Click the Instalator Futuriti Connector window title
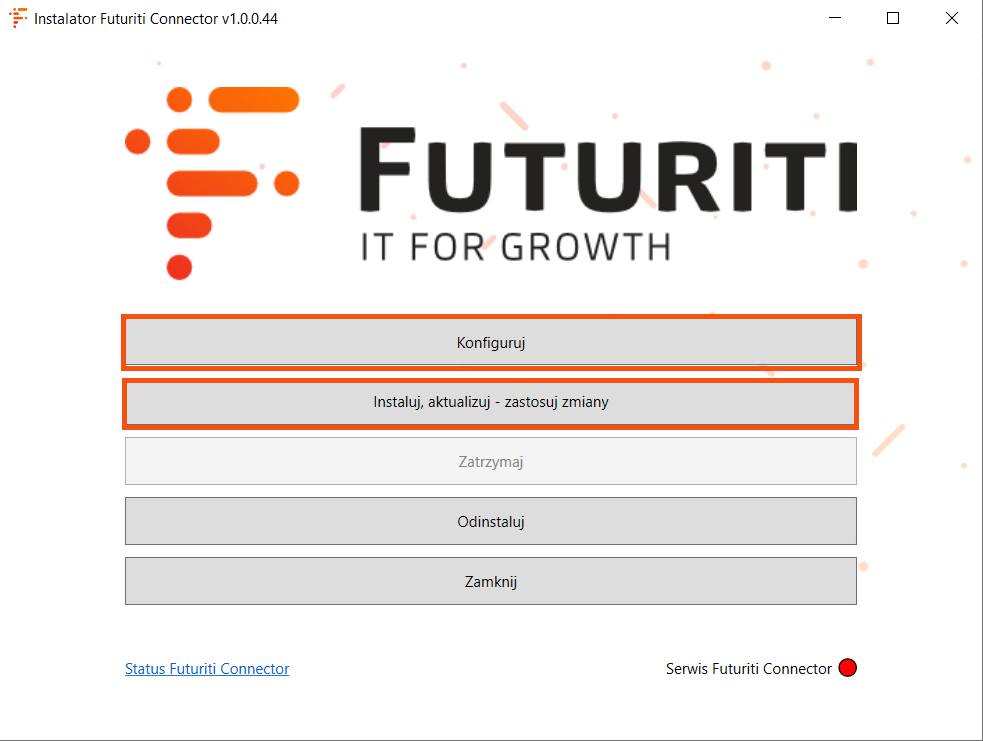The image size is (983, 741). 156,18
